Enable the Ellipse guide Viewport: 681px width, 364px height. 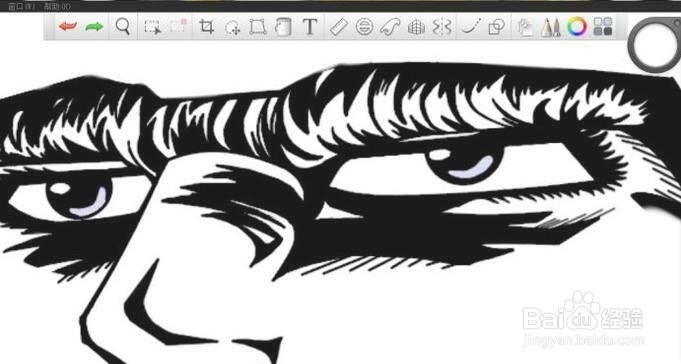tap(364, 27)
